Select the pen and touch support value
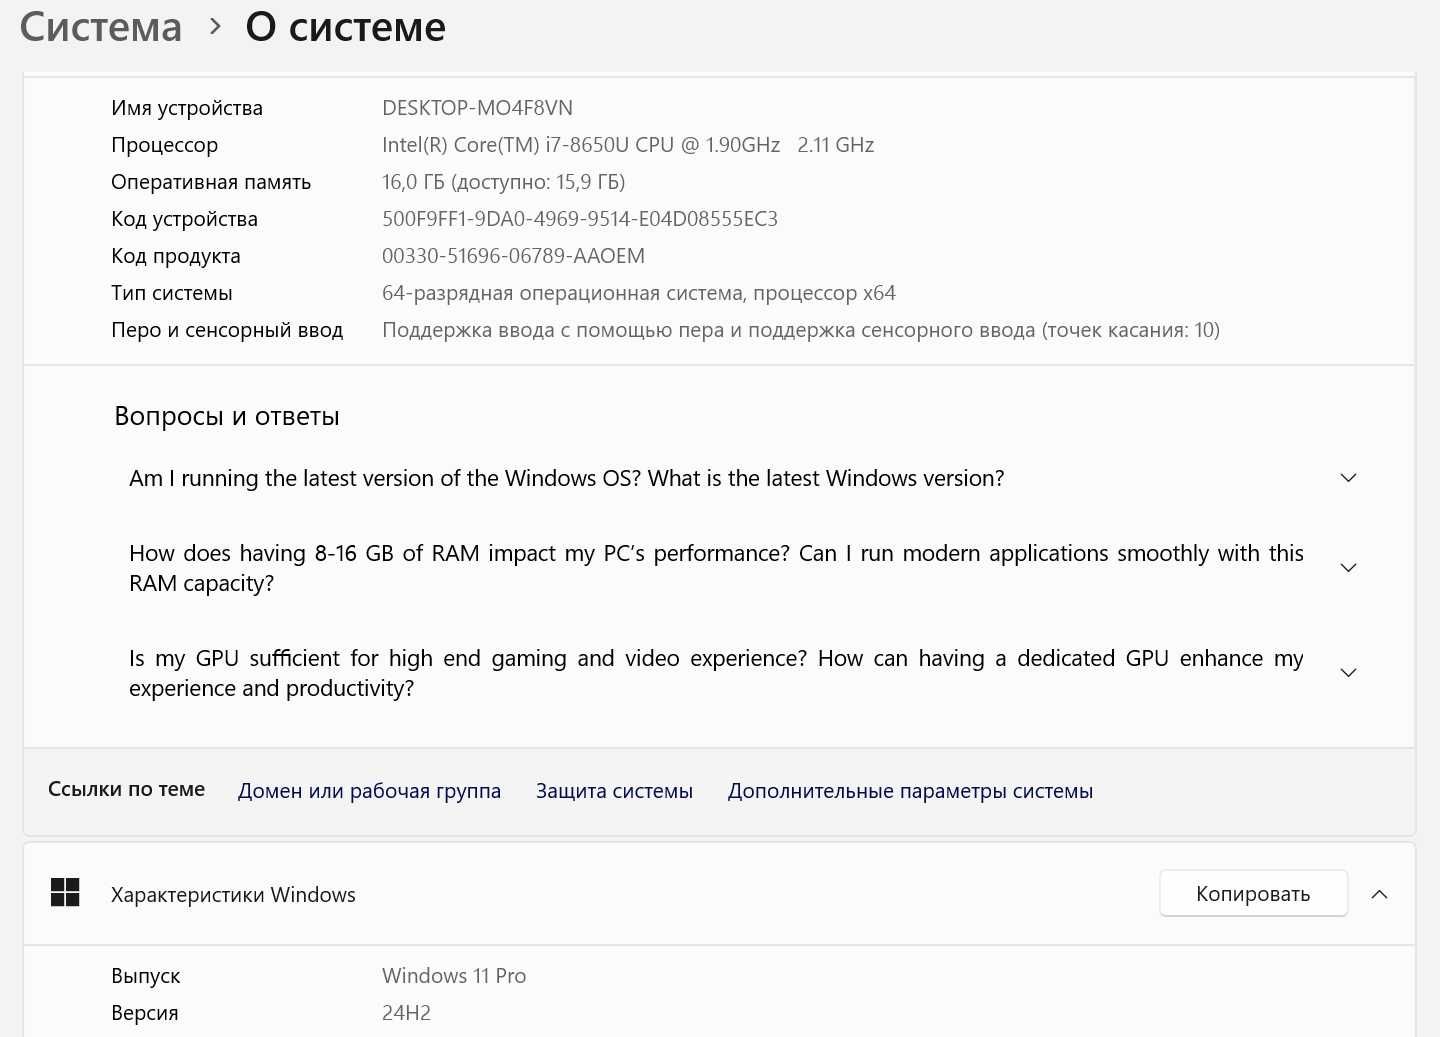The width and height of the screenshot is (1440, 1037). (801, 330)
